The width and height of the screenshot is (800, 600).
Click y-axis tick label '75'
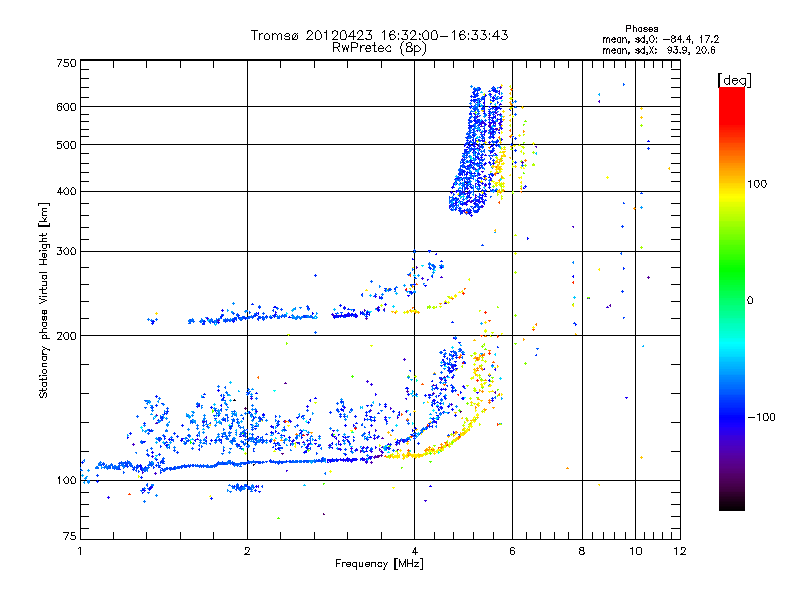point(70,536)
